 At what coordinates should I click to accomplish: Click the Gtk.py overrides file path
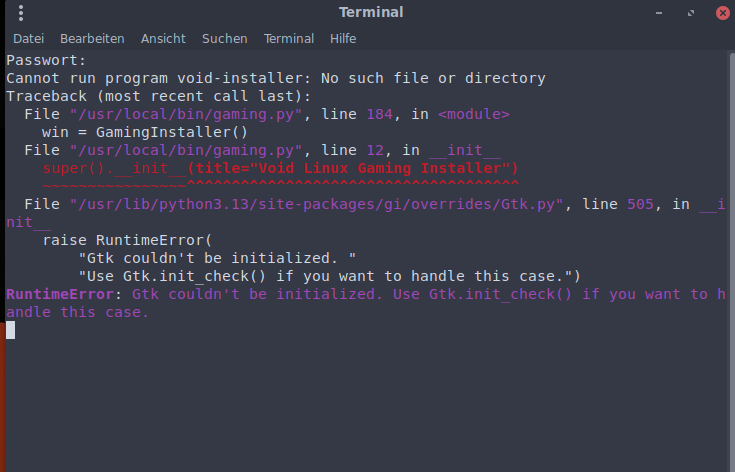(318, 204)
